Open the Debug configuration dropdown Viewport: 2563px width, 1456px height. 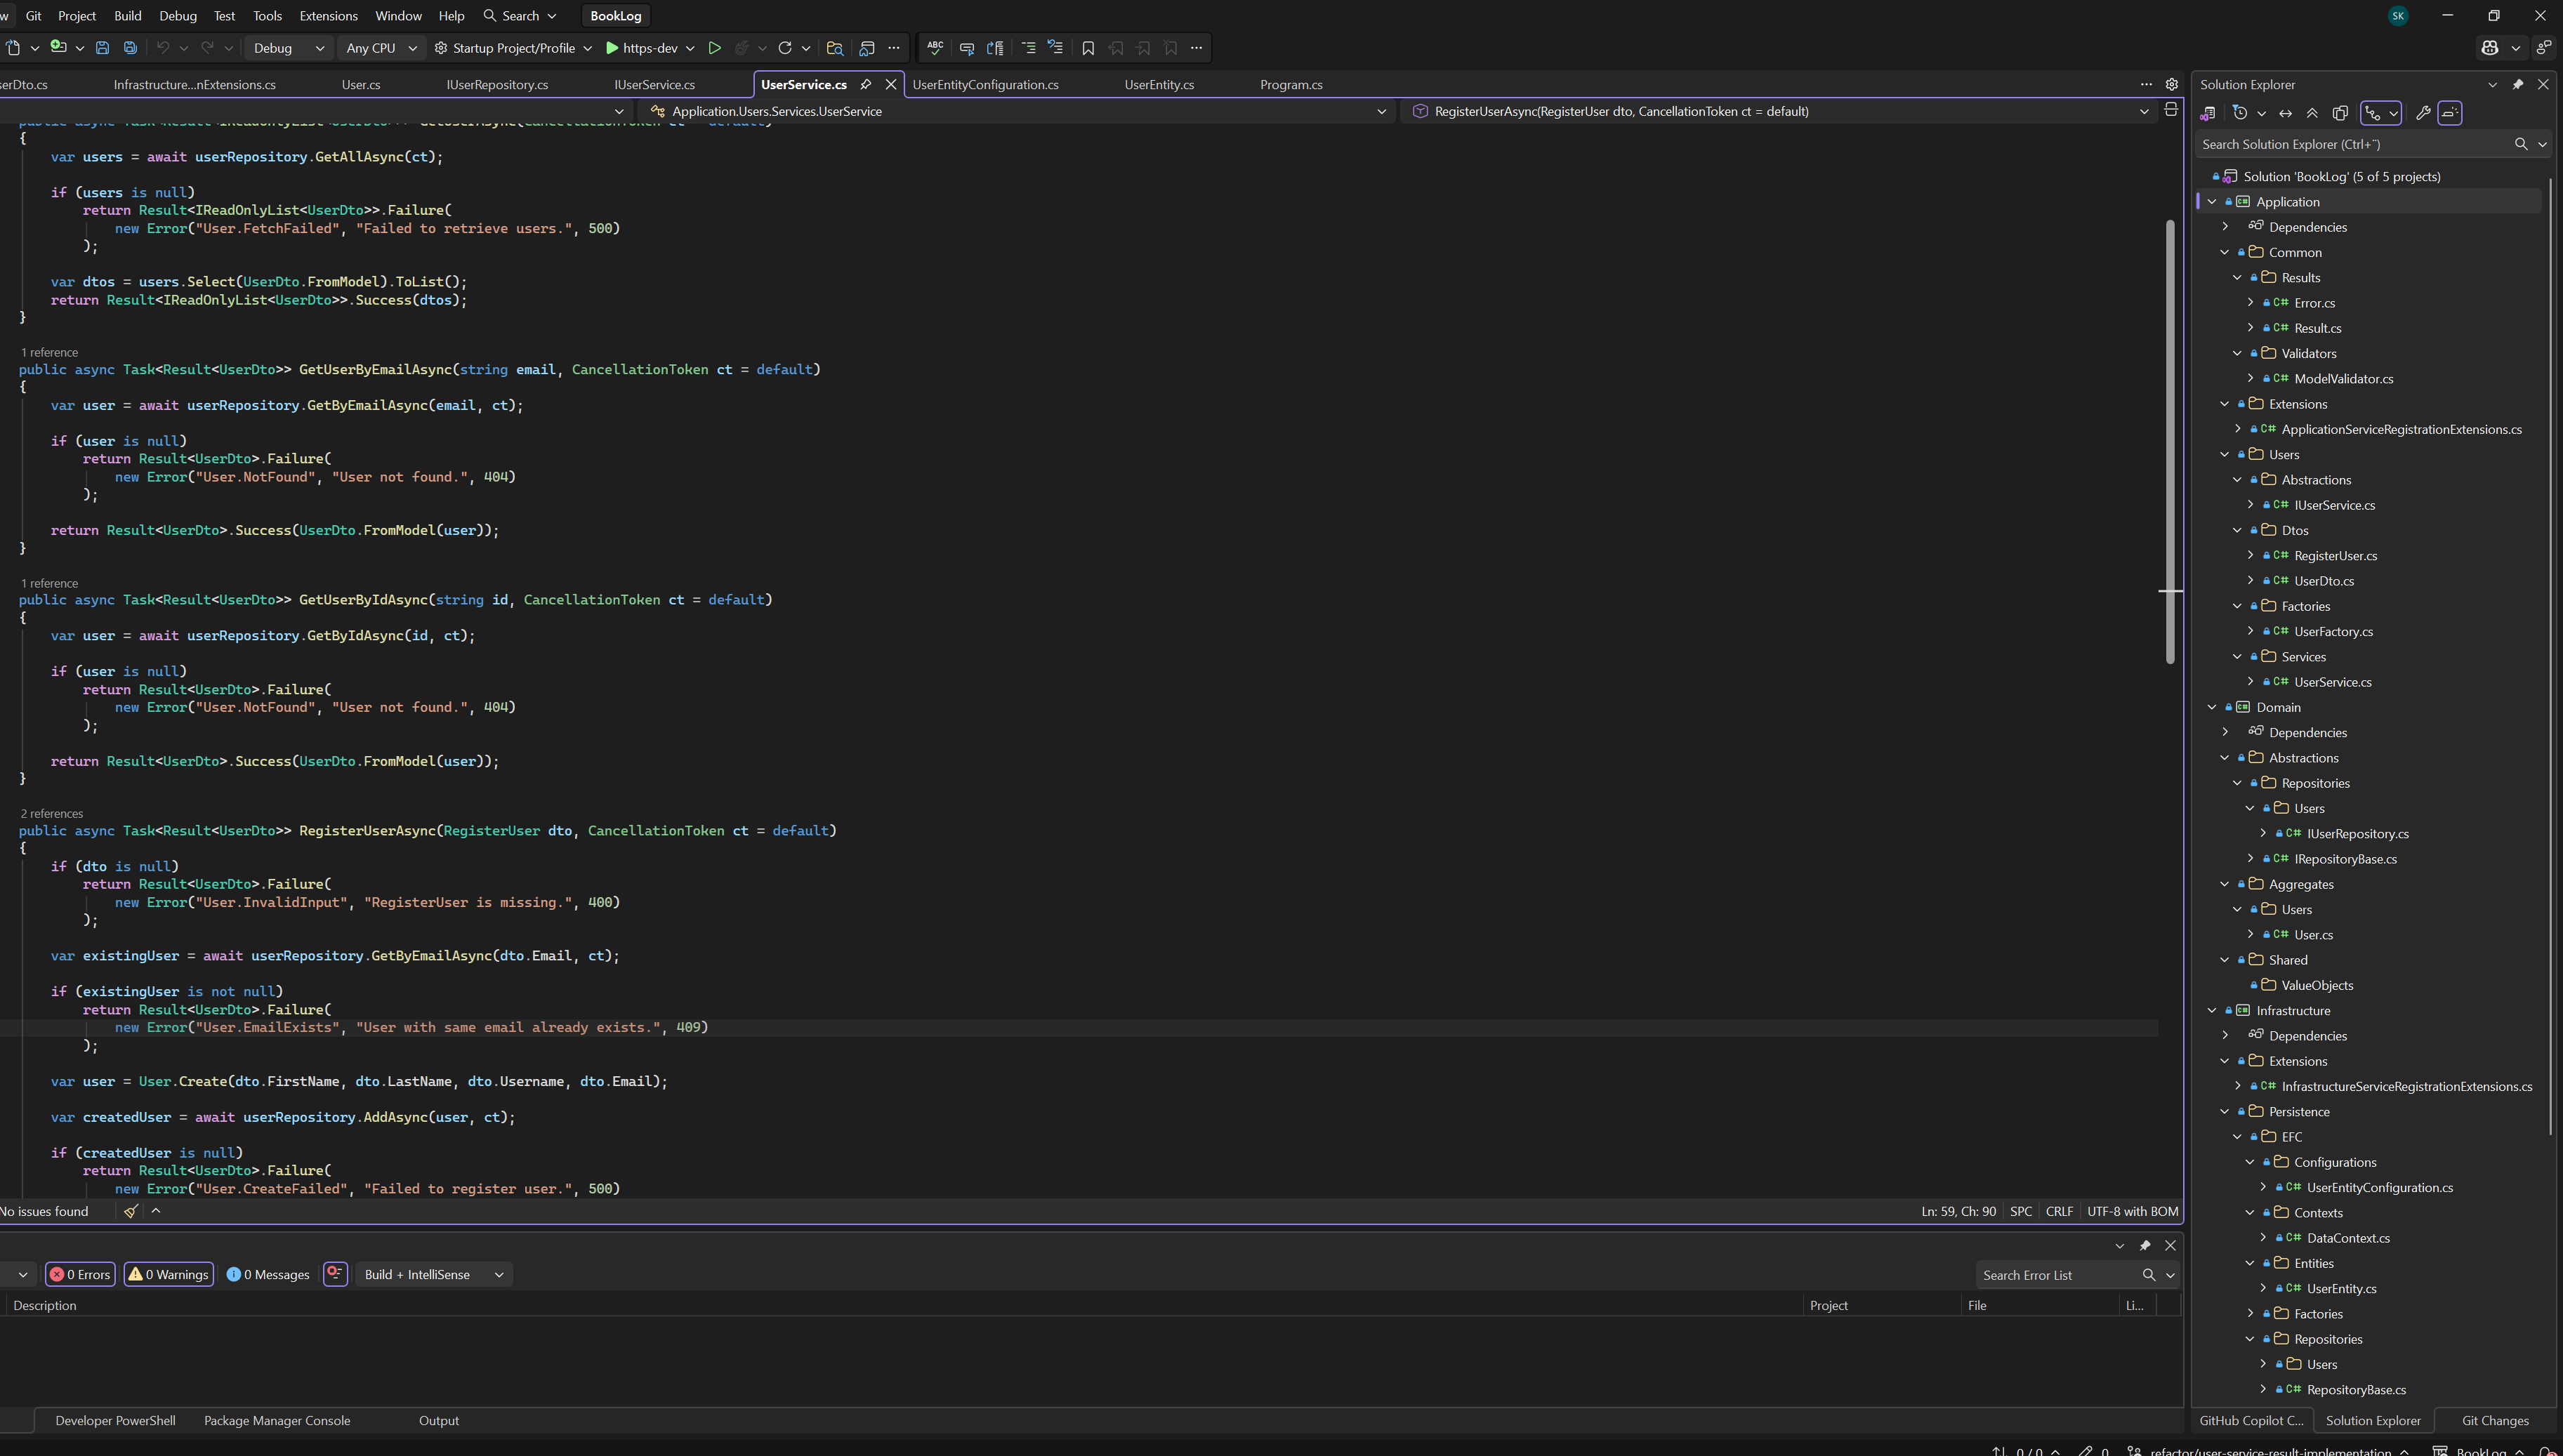[x=288, y=48]
